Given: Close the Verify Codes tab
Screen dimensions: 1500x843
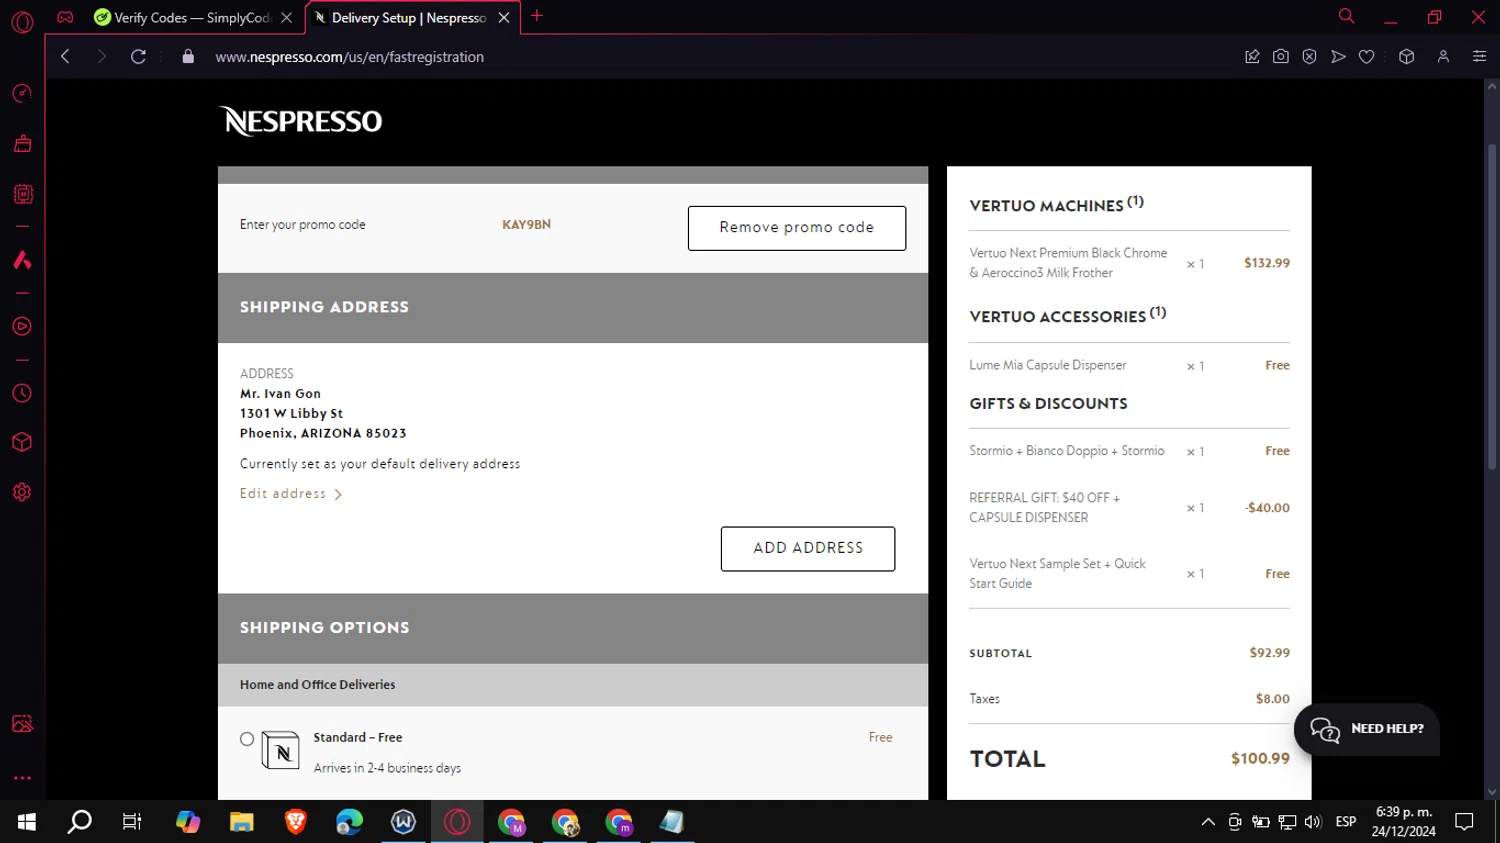Looking at the screenshot, I should click(287, 18).
